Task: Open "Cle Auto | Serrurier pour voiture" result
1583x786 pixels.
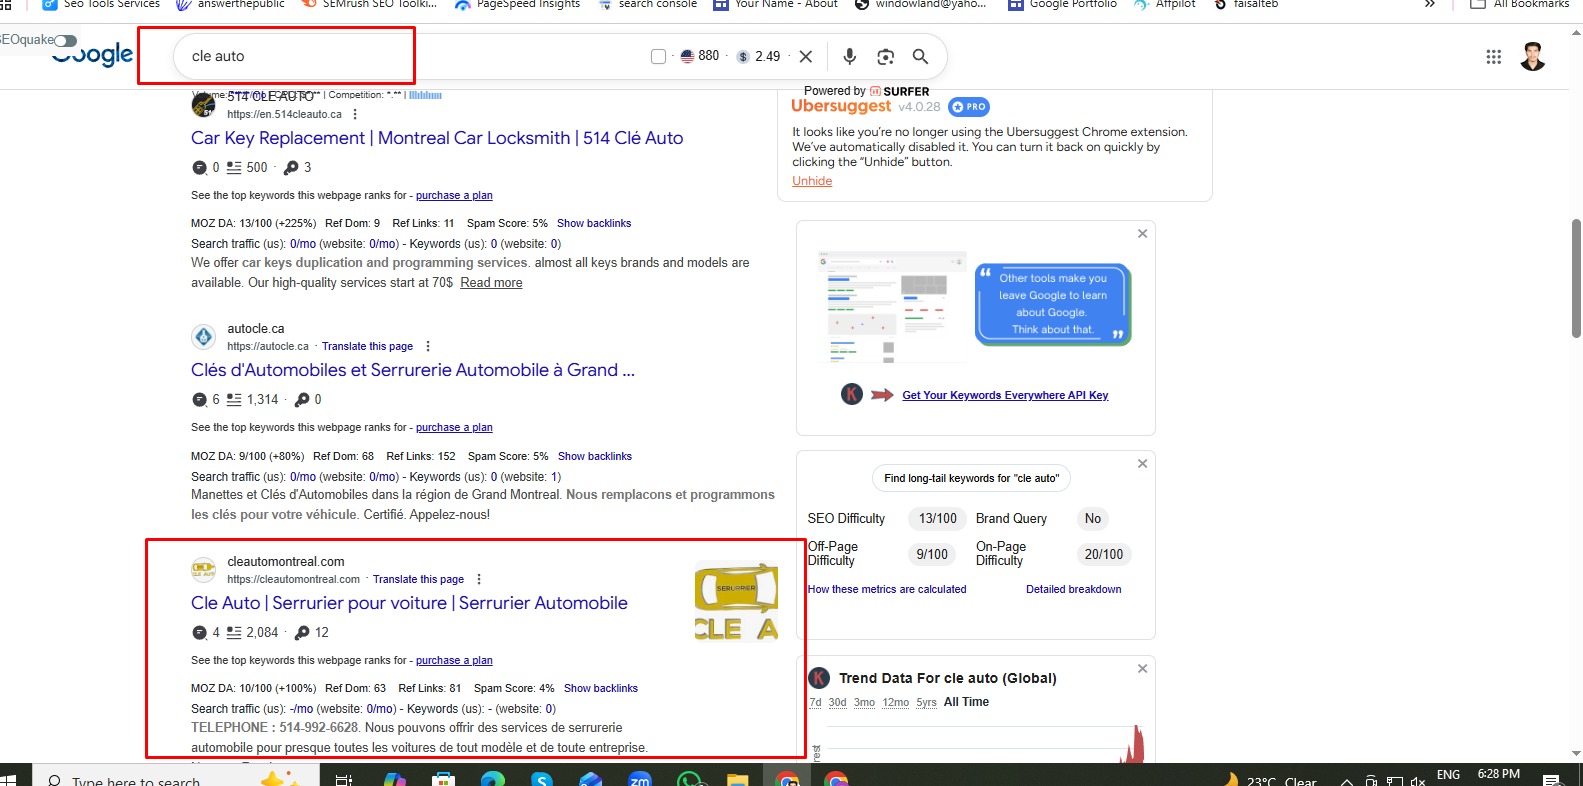Action: click(409, 603)
